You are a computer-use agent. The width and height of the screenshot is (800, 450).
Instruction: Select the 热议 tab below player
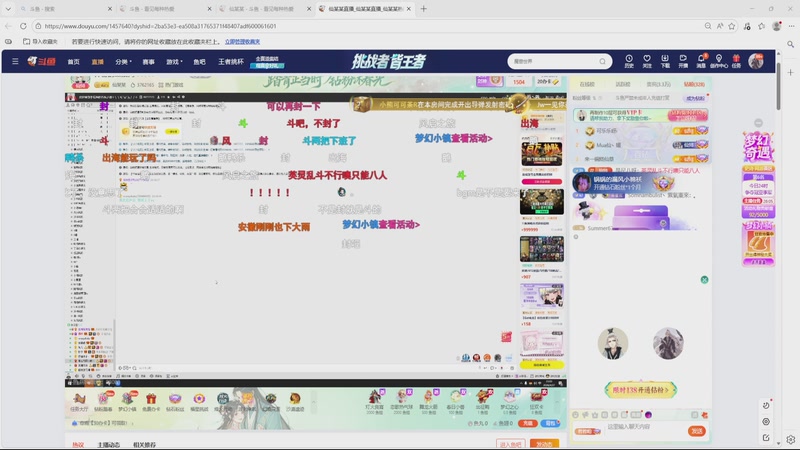[78, 444]
